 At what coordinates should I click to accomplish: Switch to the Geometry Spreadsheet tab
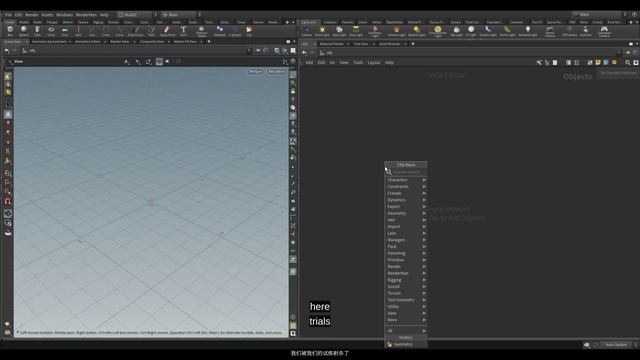point(49,42)
